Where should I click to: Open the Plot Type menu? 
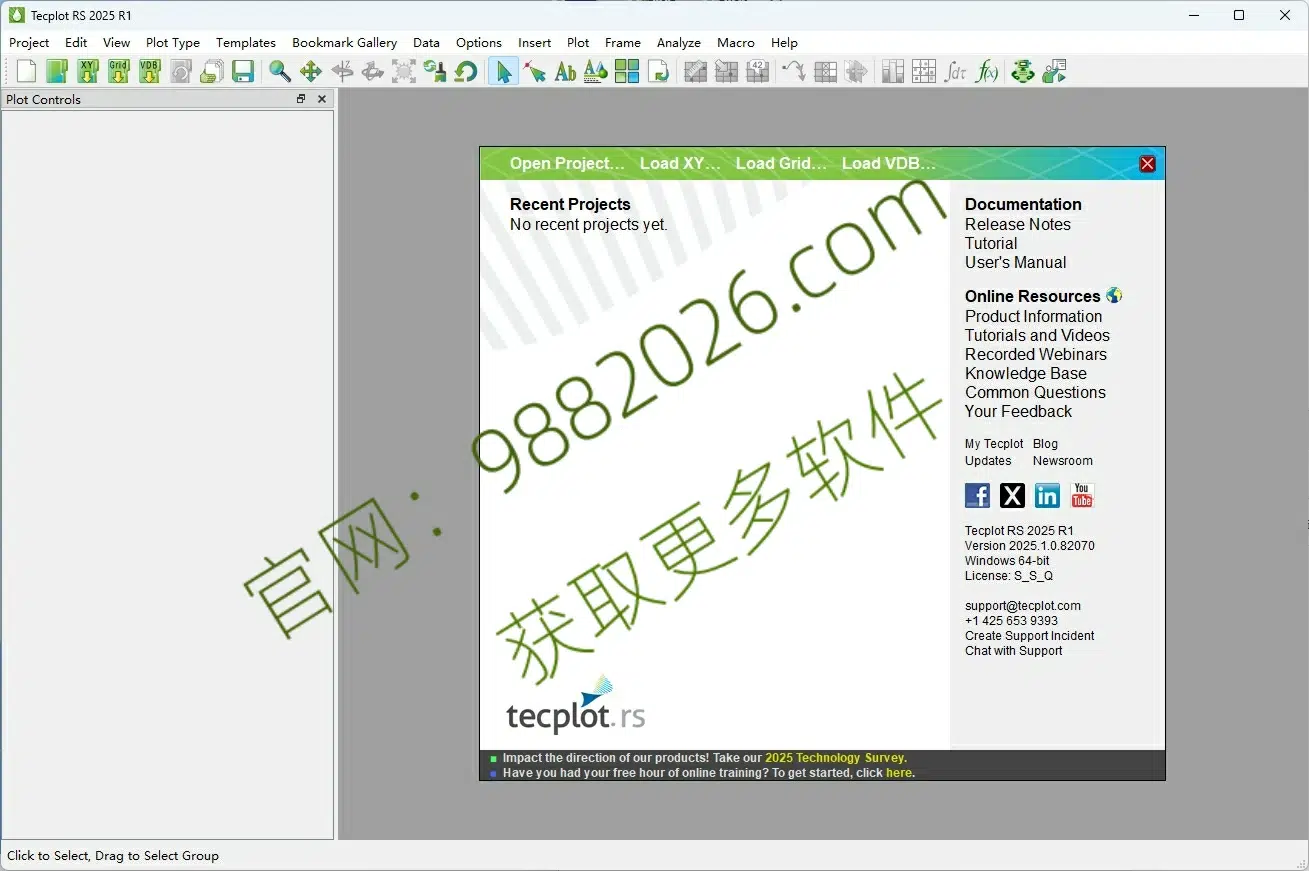[x=173, y=43]
